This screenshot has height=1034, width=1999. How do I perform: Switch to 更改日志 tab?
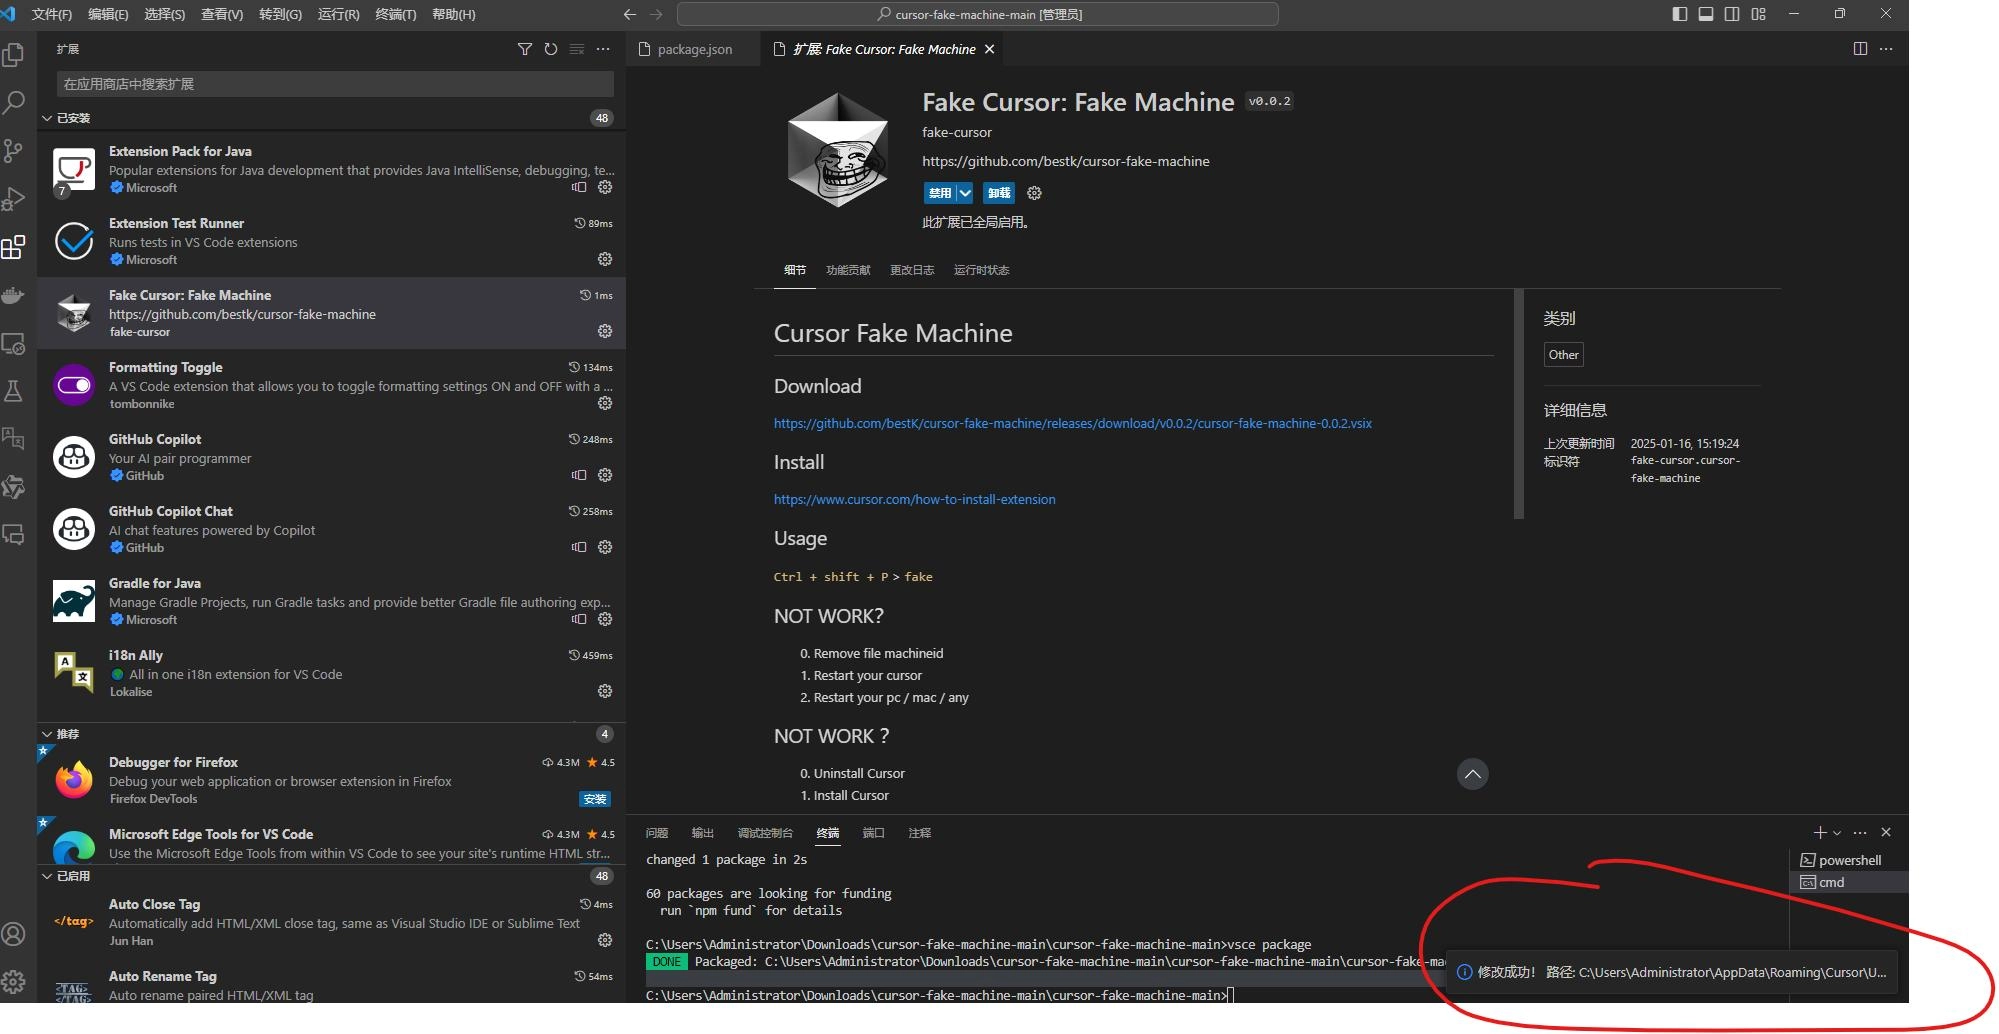click(912, 270)
